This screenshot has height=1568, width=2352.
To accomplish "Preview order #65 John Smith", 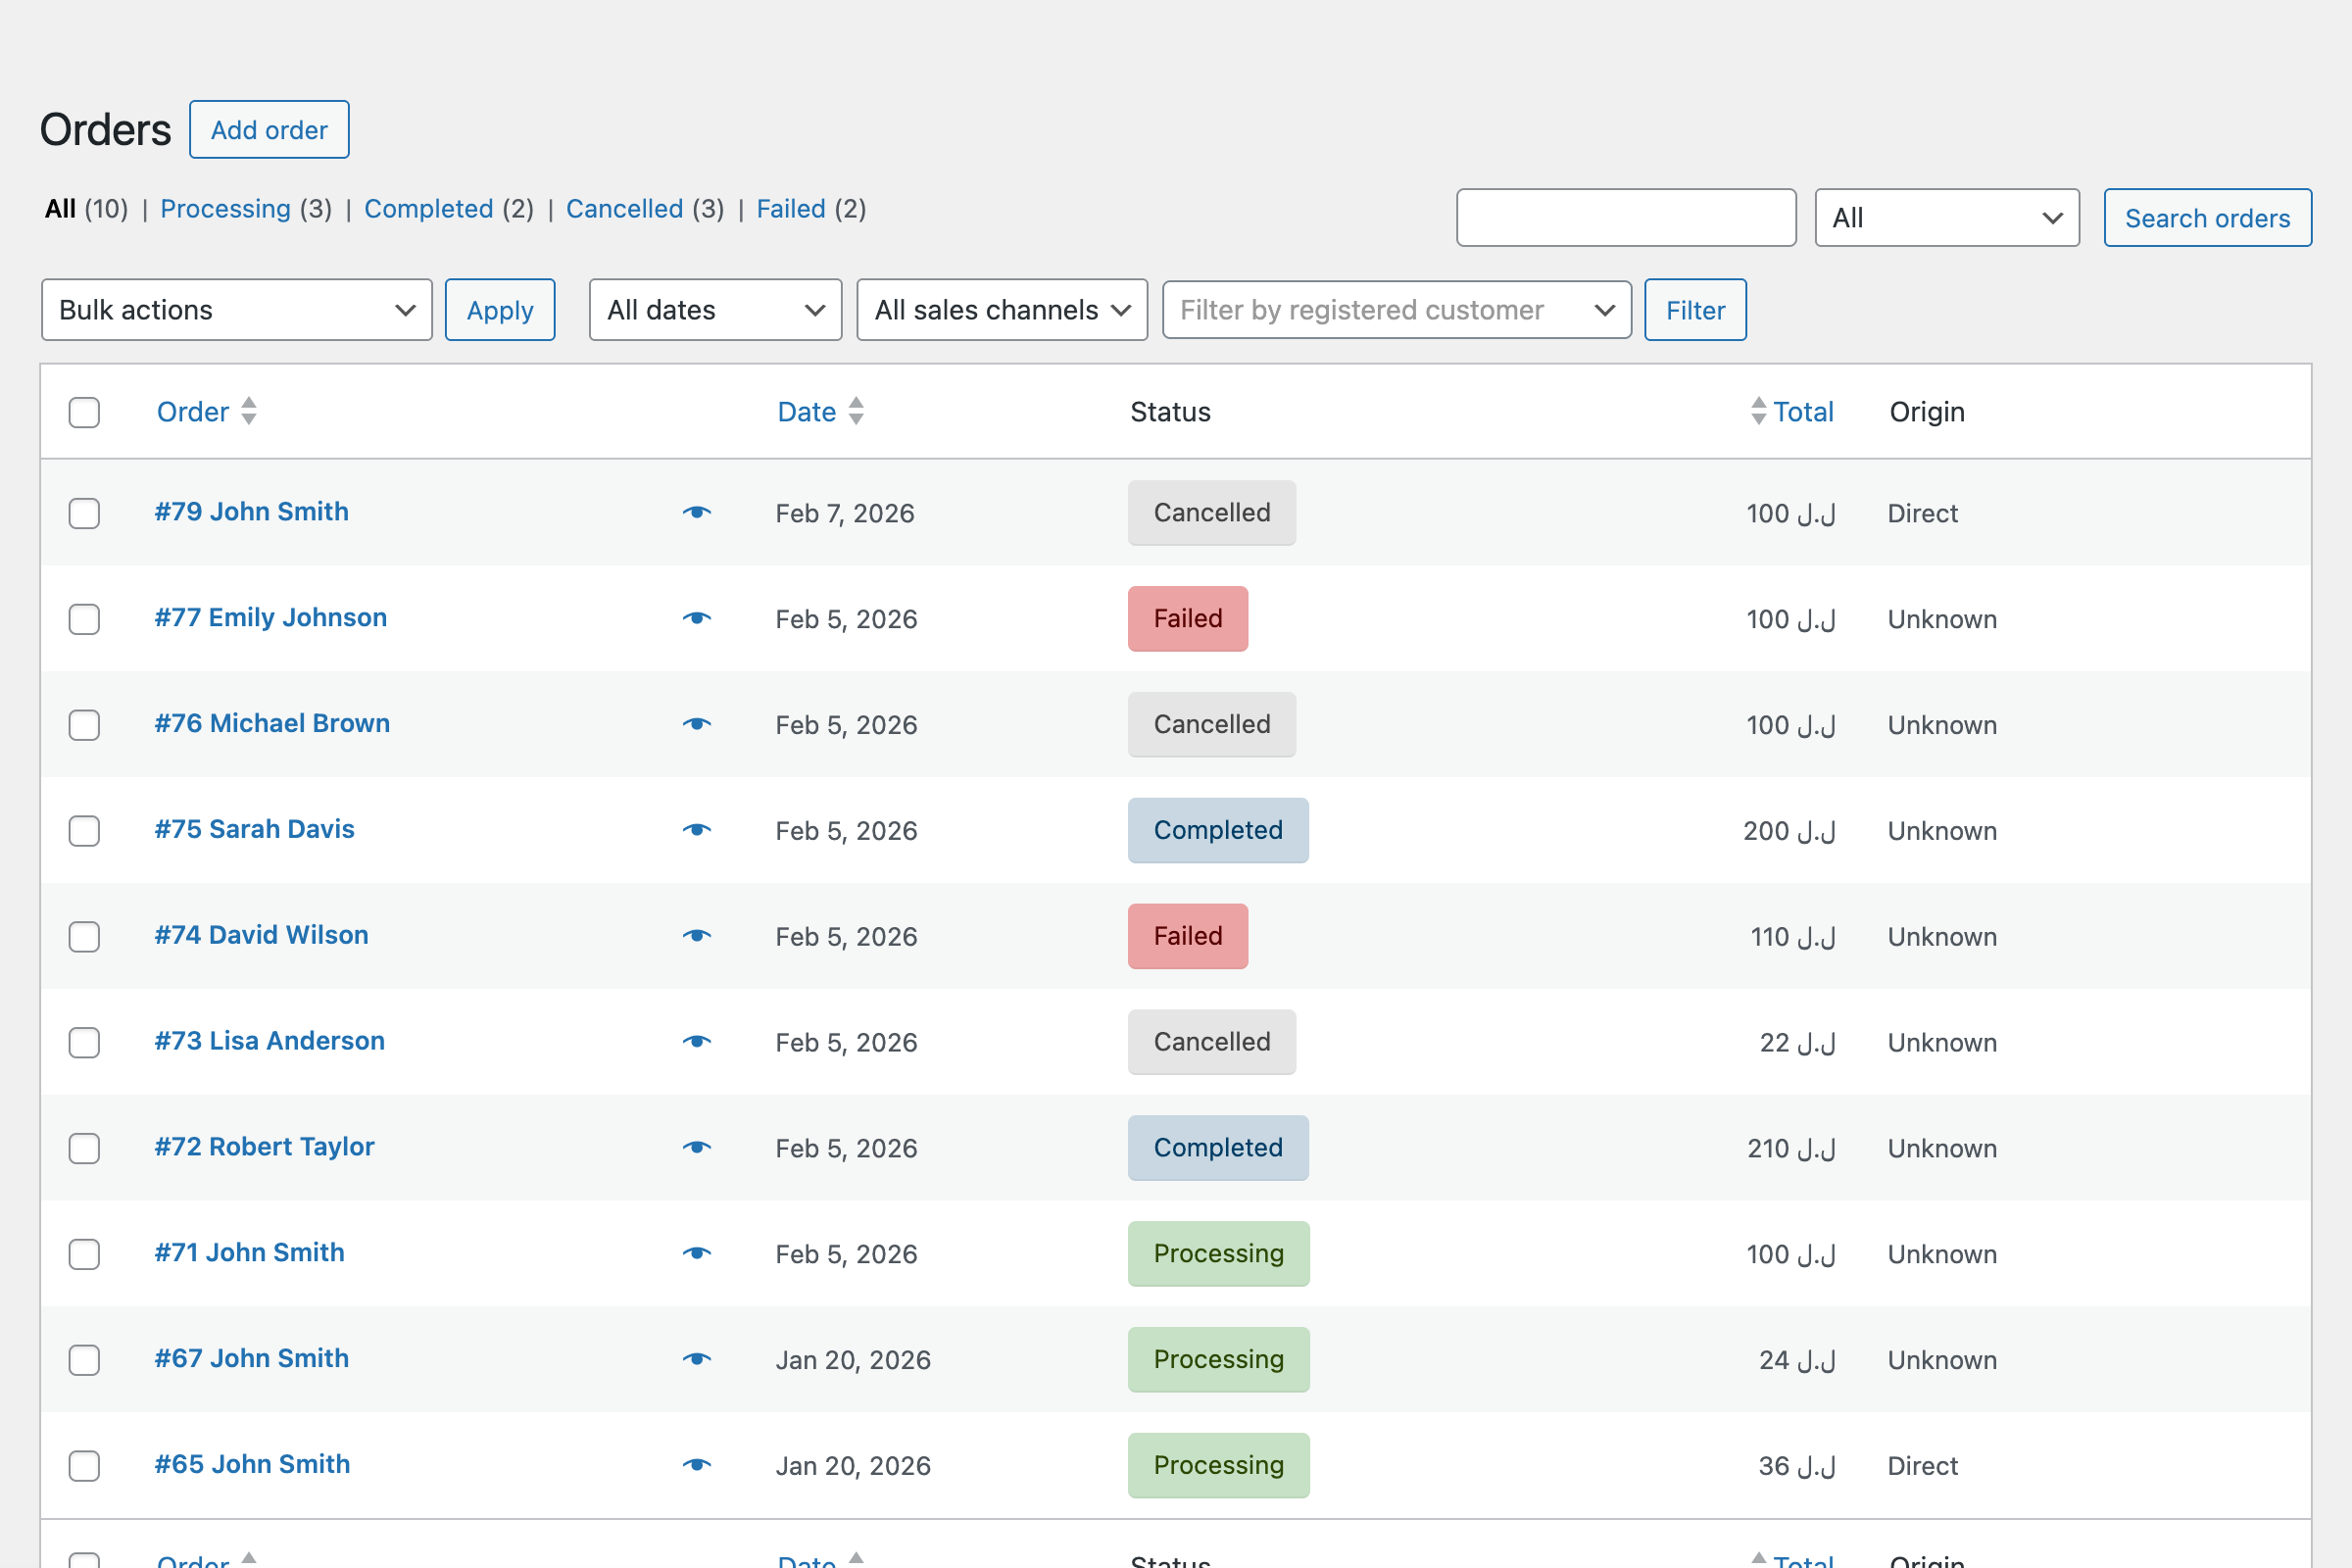I will click(x=697, y=1465).
